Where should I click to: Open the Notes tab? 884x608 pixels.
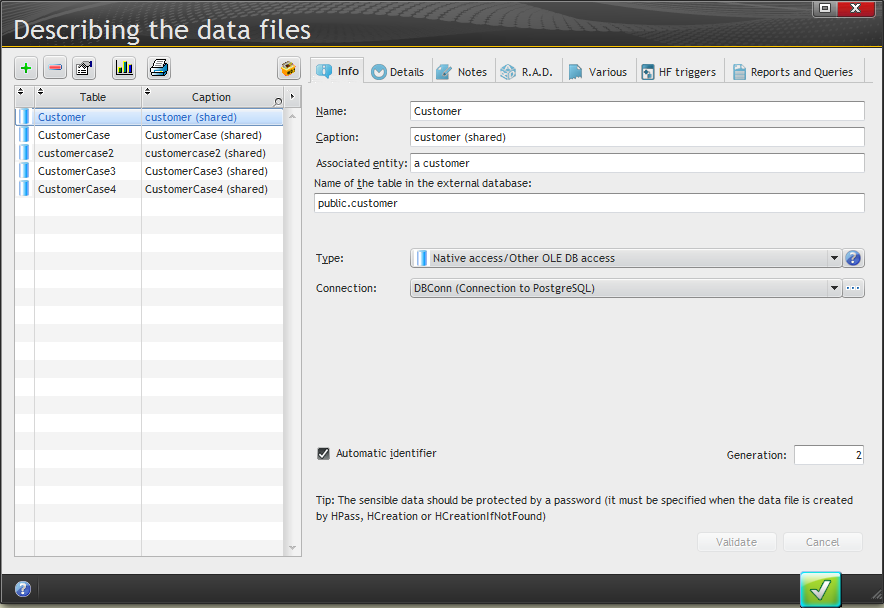point(462,72)
